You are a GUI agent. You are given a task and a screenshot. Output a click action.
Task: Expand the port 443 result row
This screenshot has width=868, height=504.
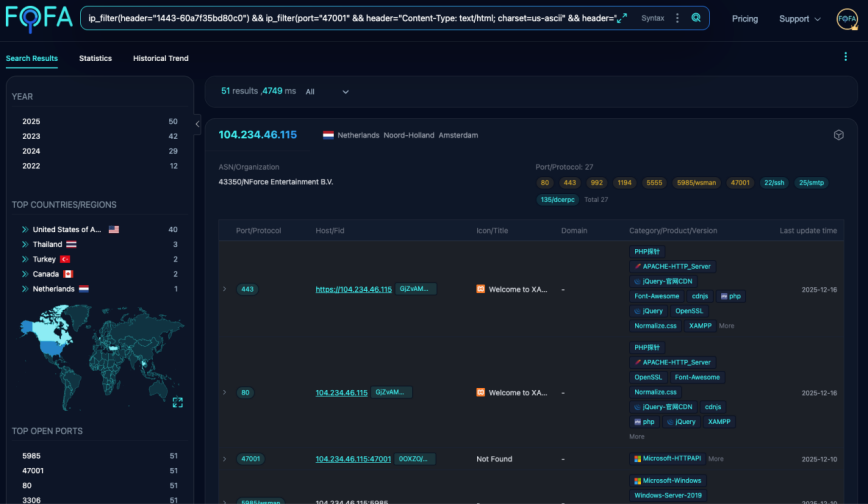click(x=224, y=289)
